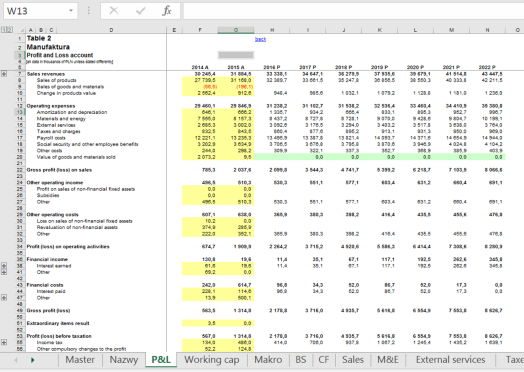
Task: Select row 22 header
Action: (x=20, y=170)
